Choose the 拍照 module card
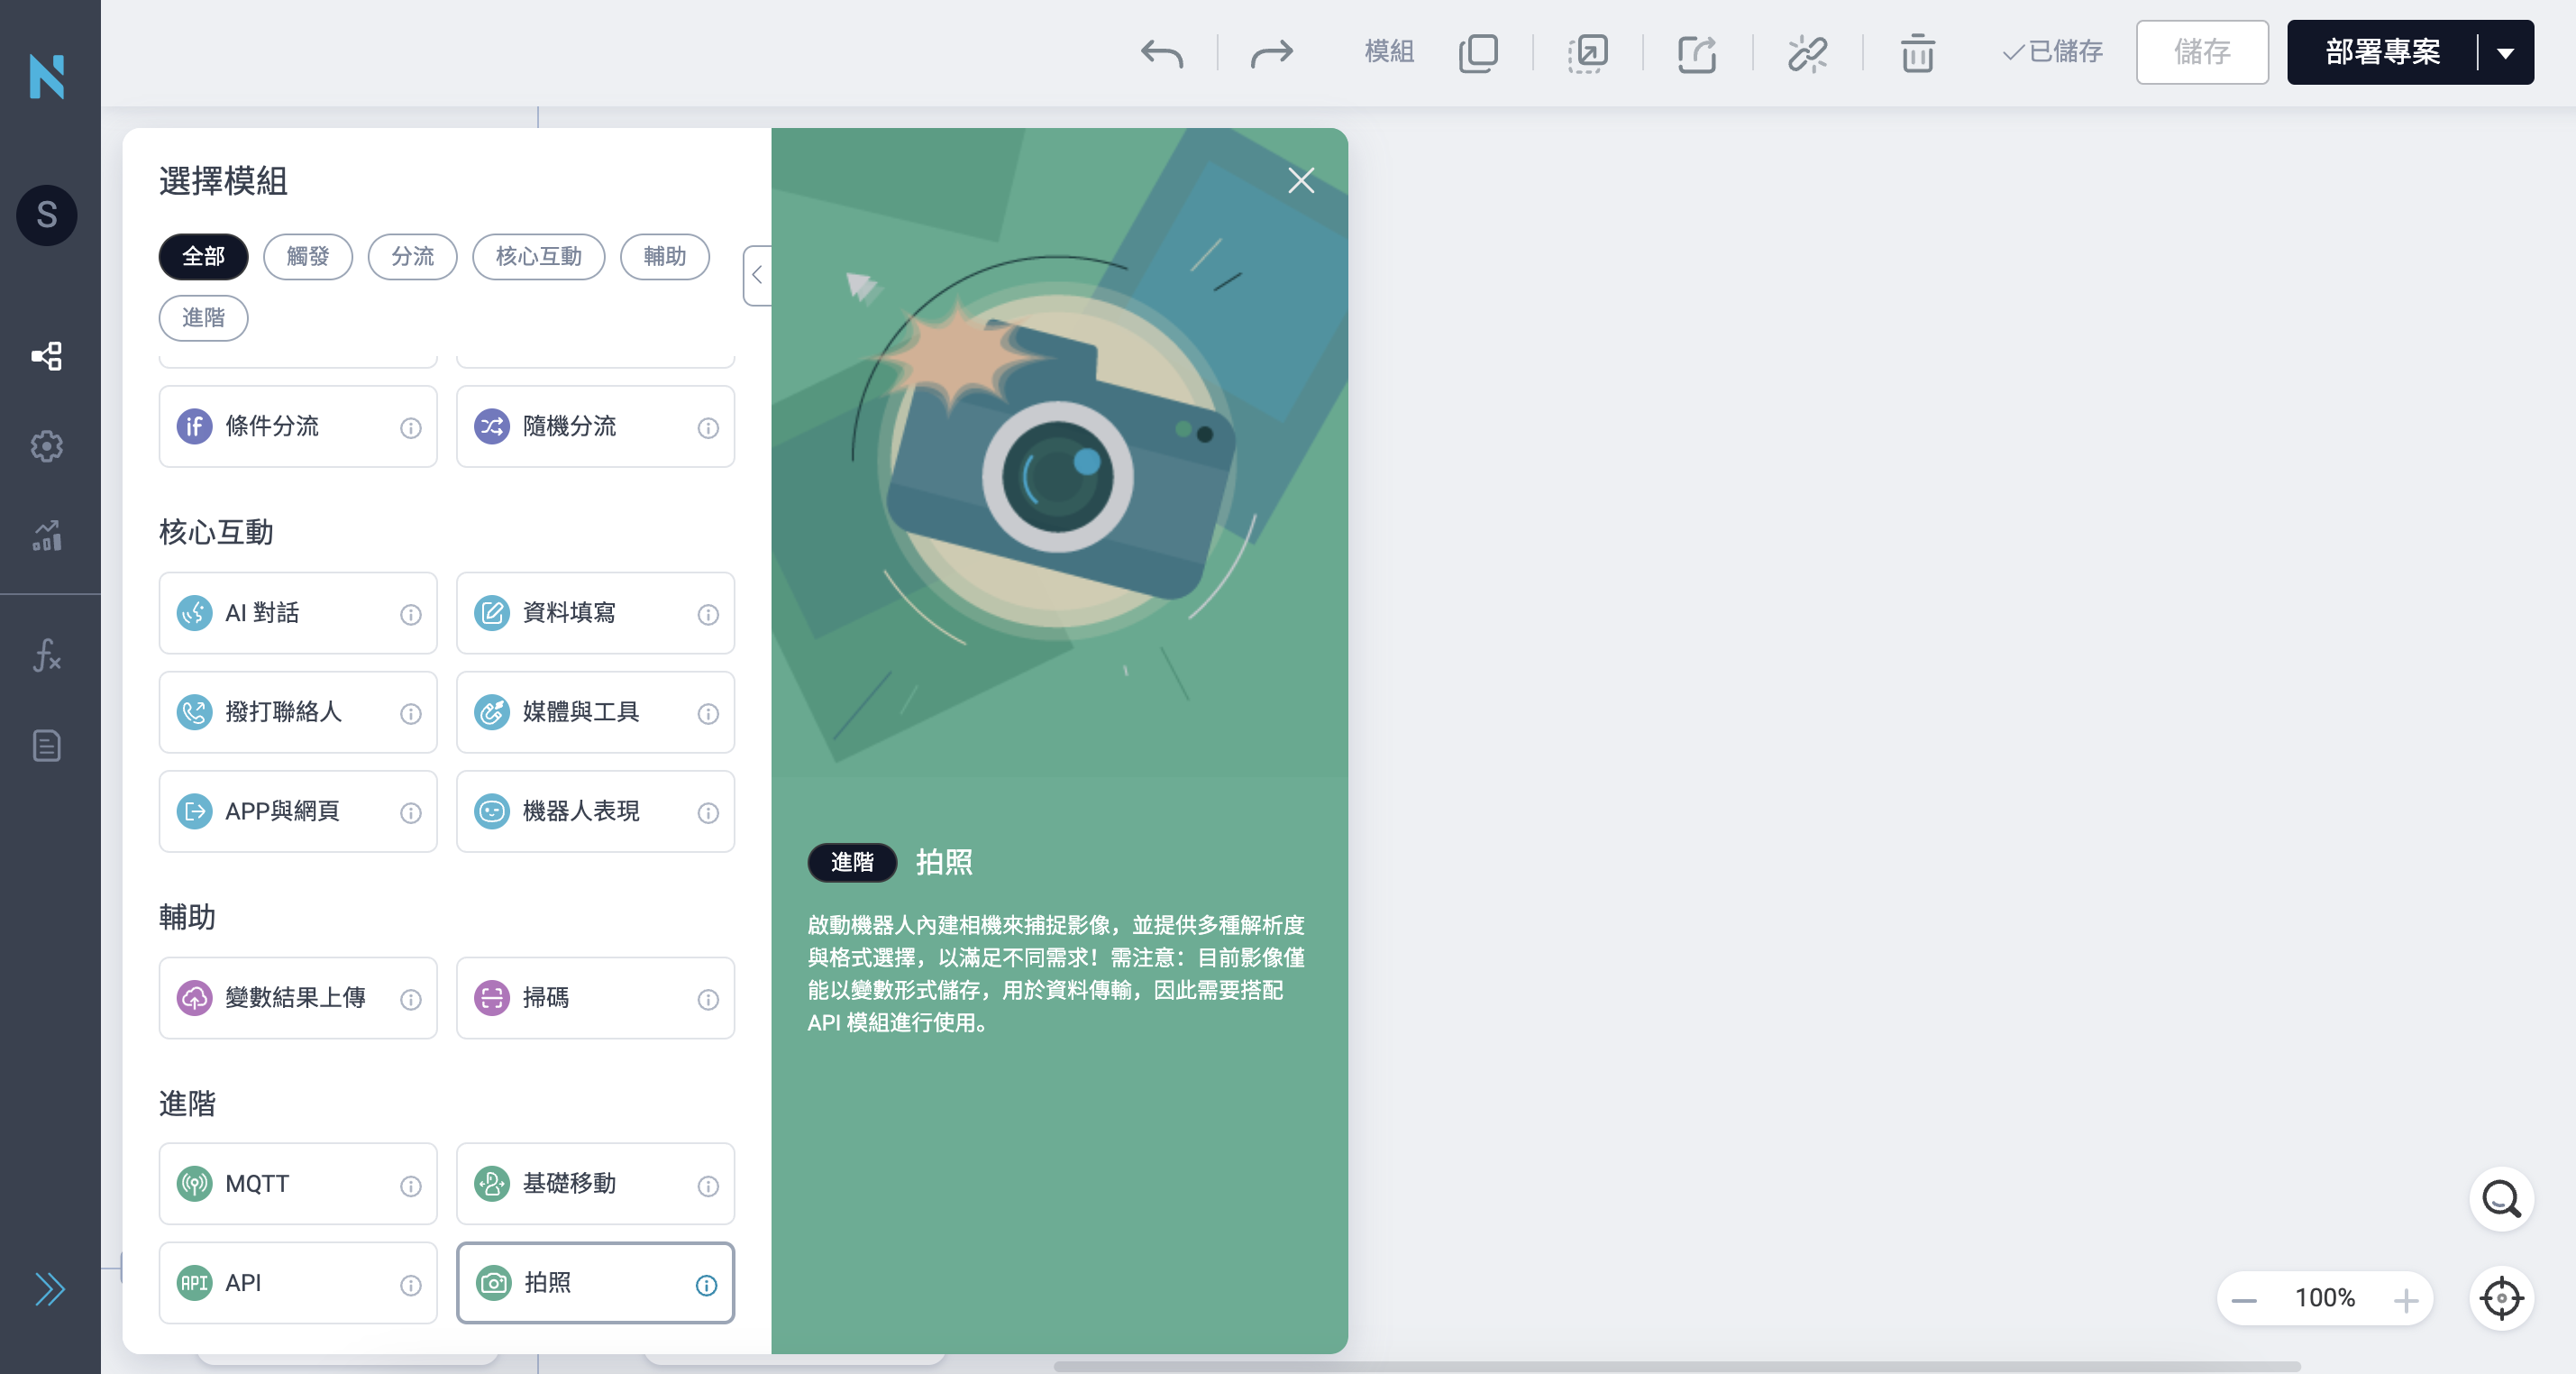The height and width of the screenshot is (1374, 2576). pyautogui.click(x=595, y=1283)
